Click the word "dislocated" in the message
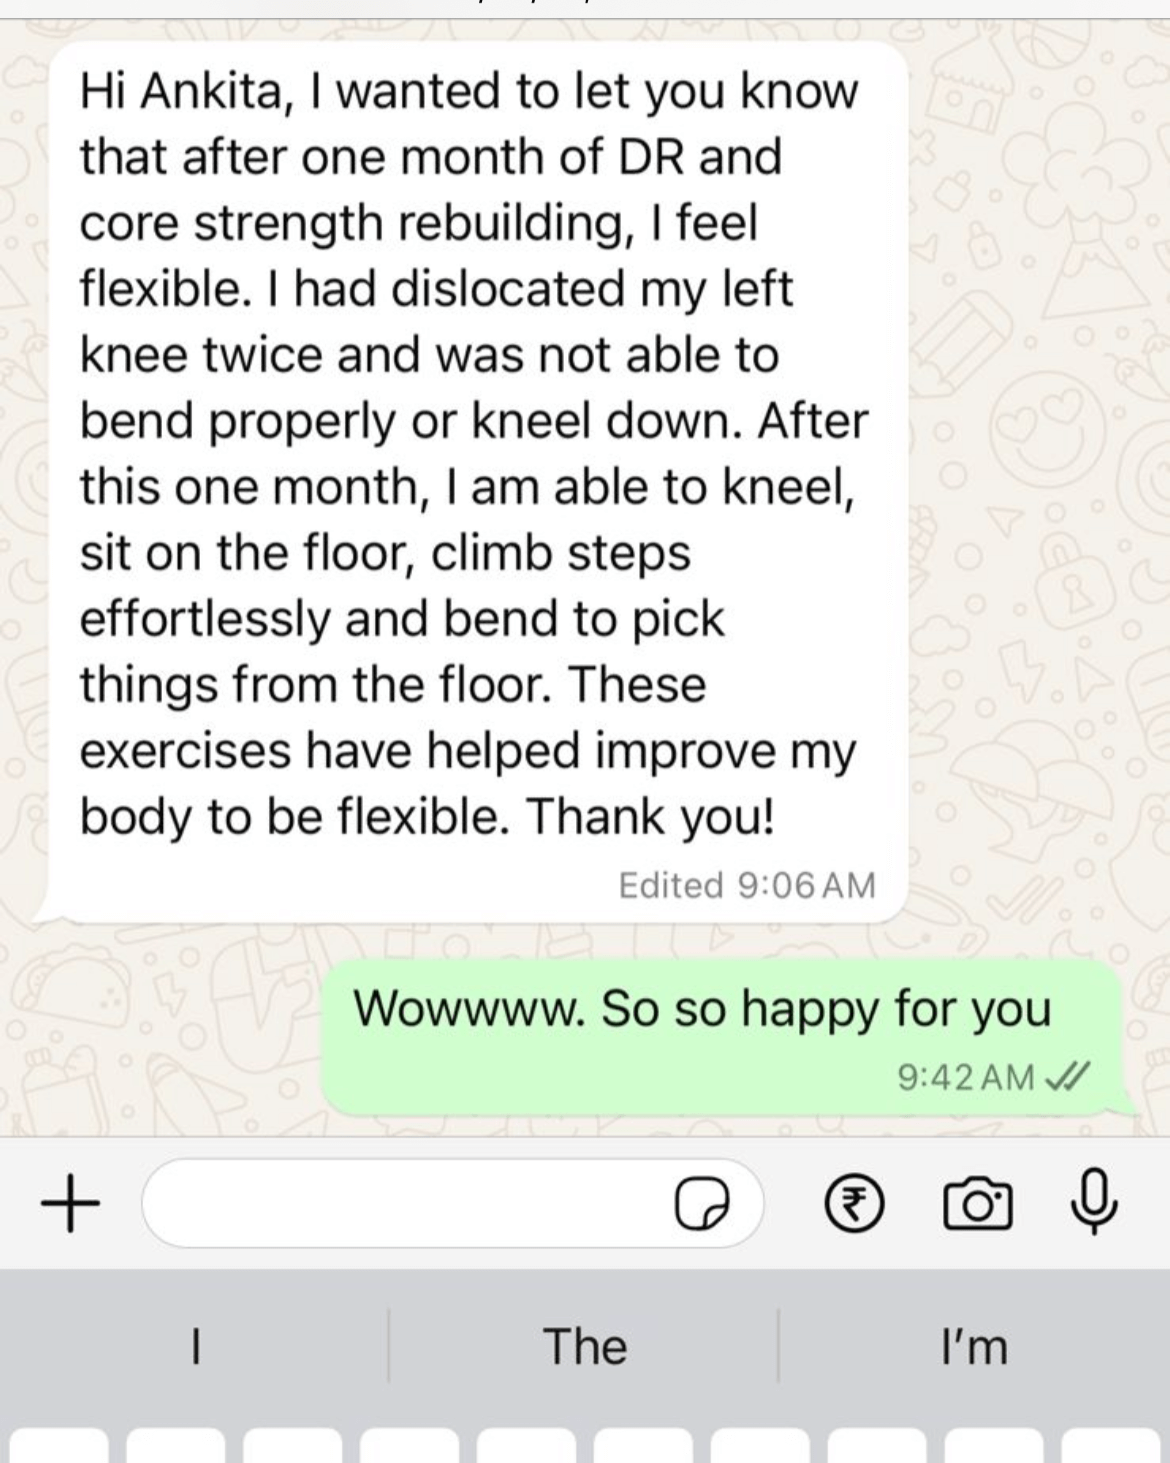The image size is (1170, 1463). tap(508, 289)
